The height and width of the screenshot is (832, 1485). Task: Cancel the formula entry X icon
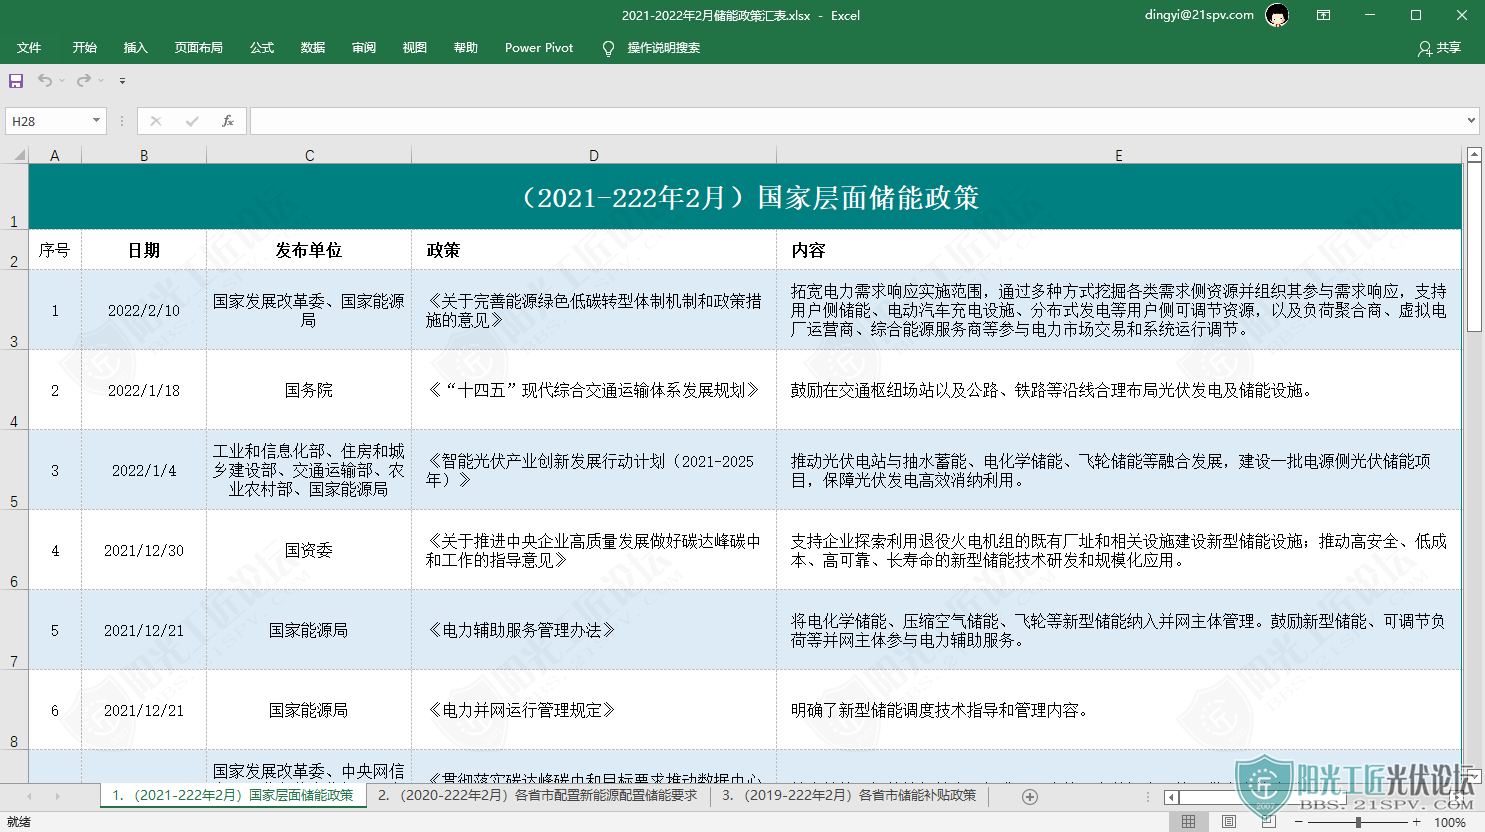(x=156, y=121)
